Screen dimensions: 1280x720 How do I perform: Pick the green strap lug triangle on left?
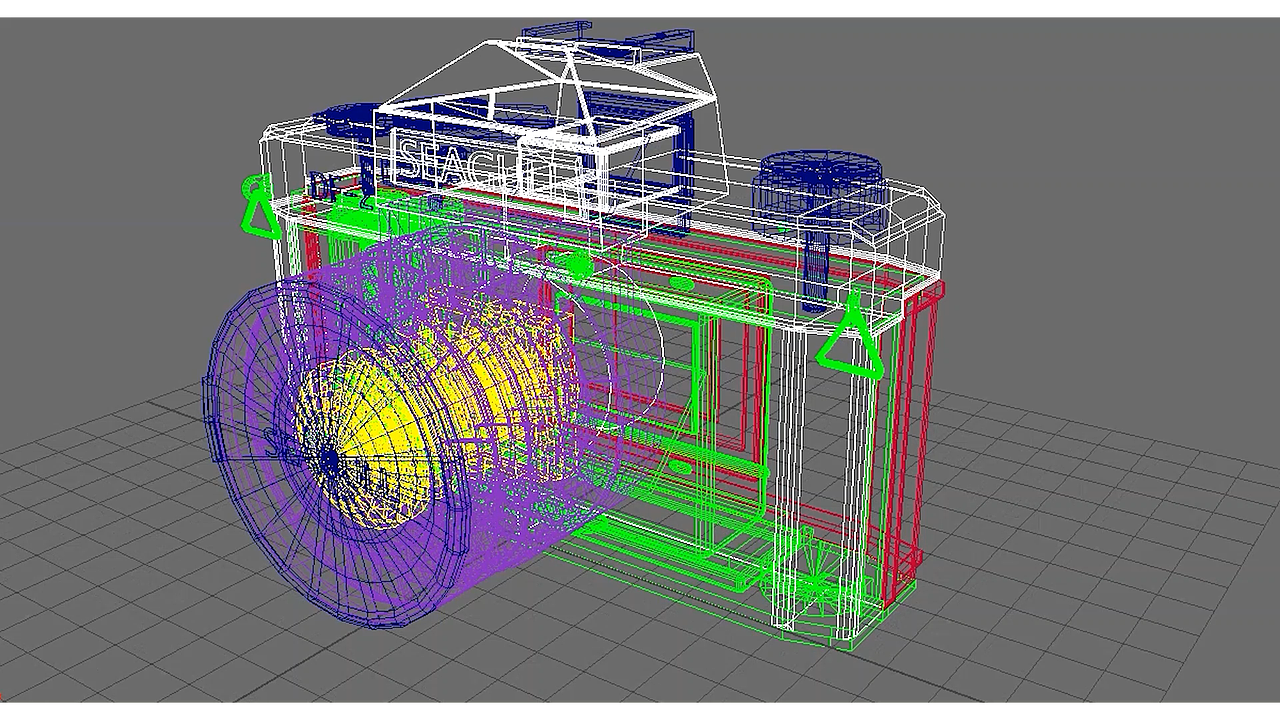(261, 208)
